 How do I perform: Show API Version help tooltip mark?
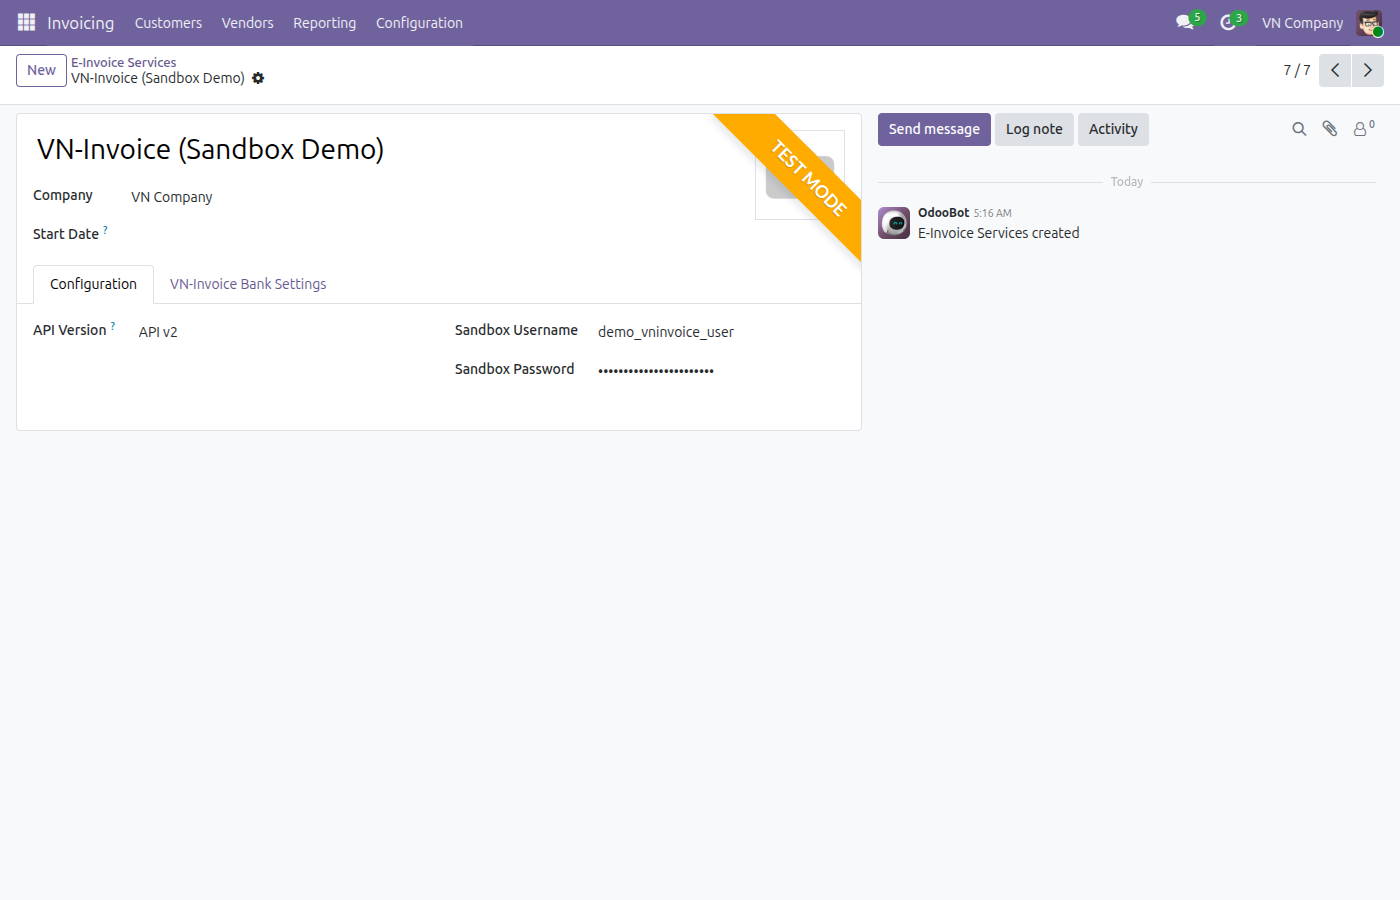(x=113, y=326)
